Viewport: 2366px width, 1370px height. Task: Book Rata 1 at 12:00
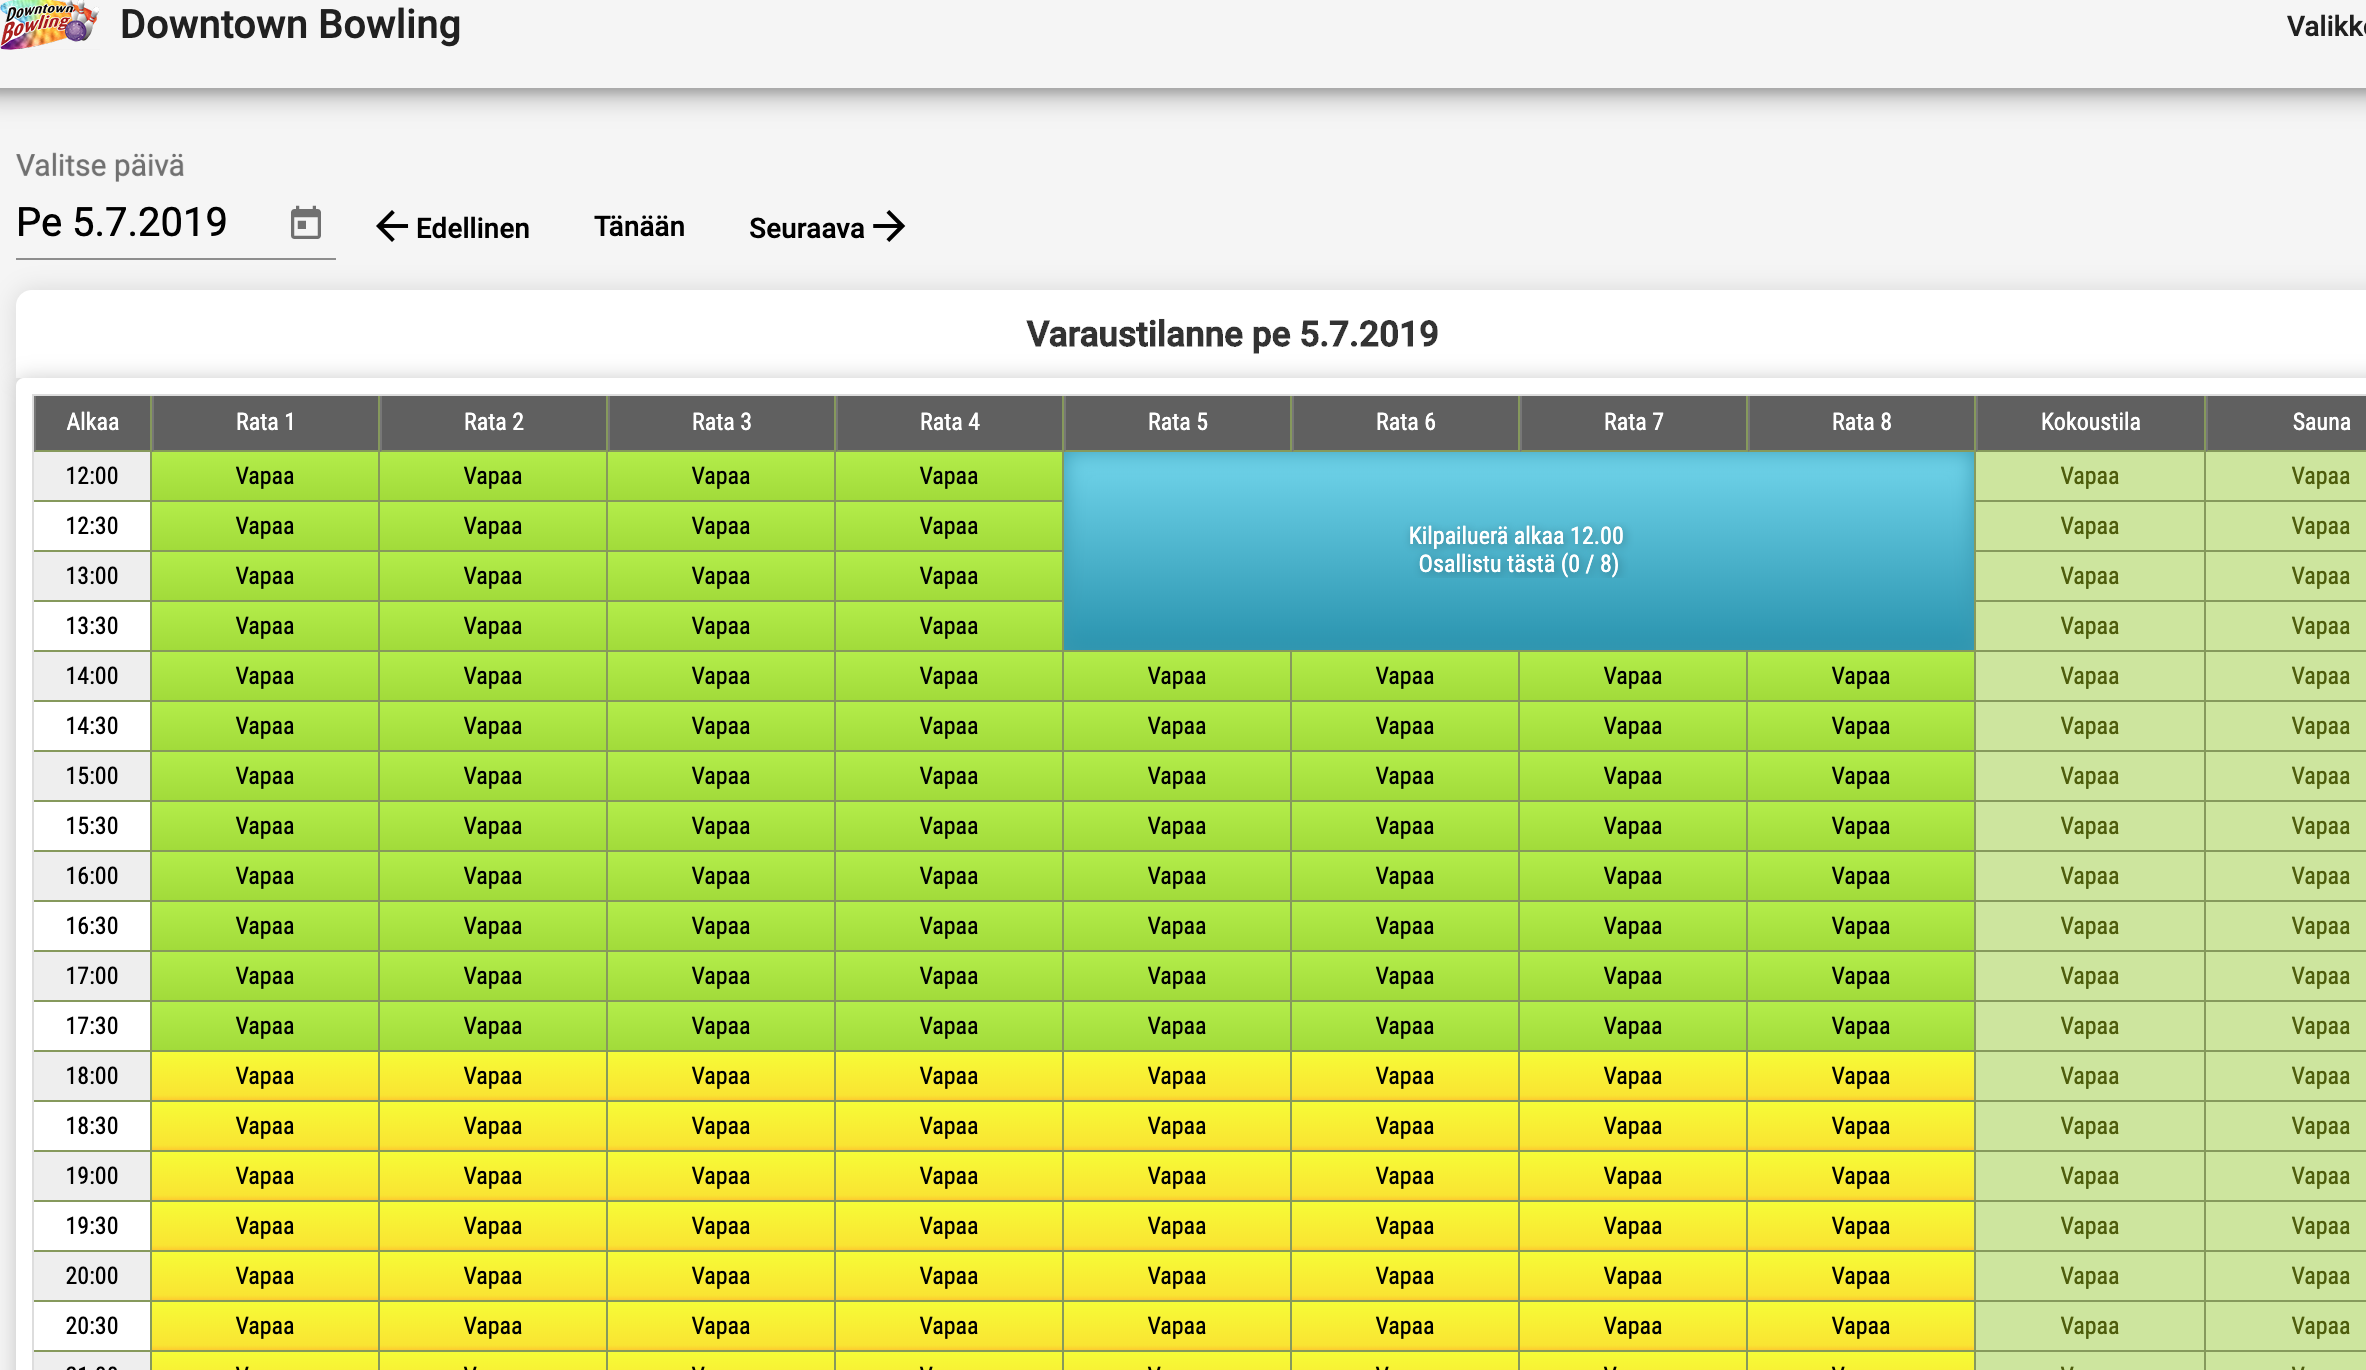click(x=265, y=476)
